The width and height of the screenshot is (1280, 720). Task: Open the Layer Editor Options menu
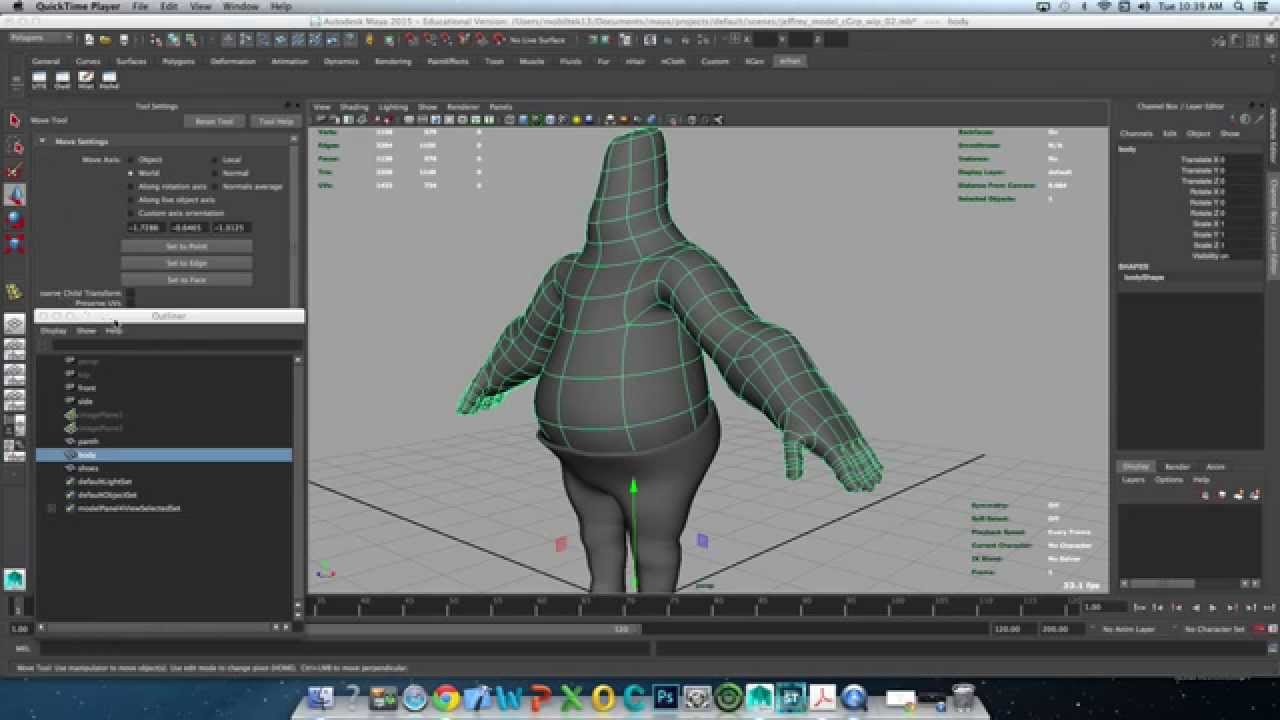pos(1168,480)
